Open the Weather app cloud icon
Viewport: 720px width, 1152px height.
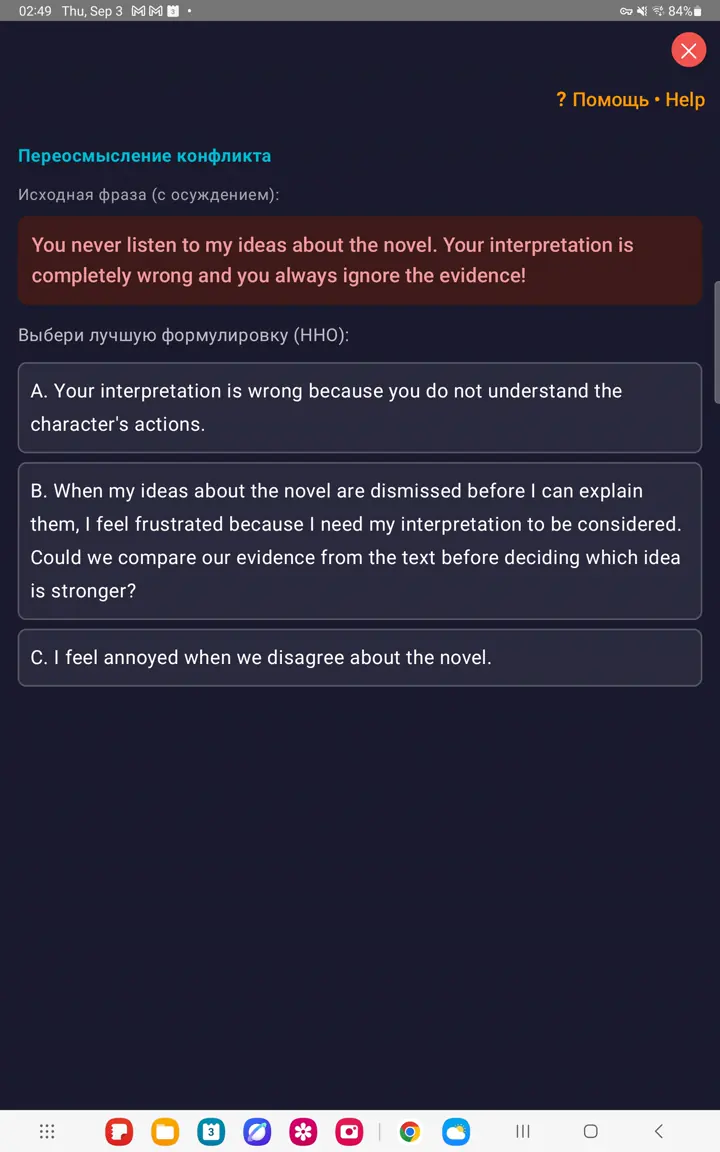[456, 1131]
